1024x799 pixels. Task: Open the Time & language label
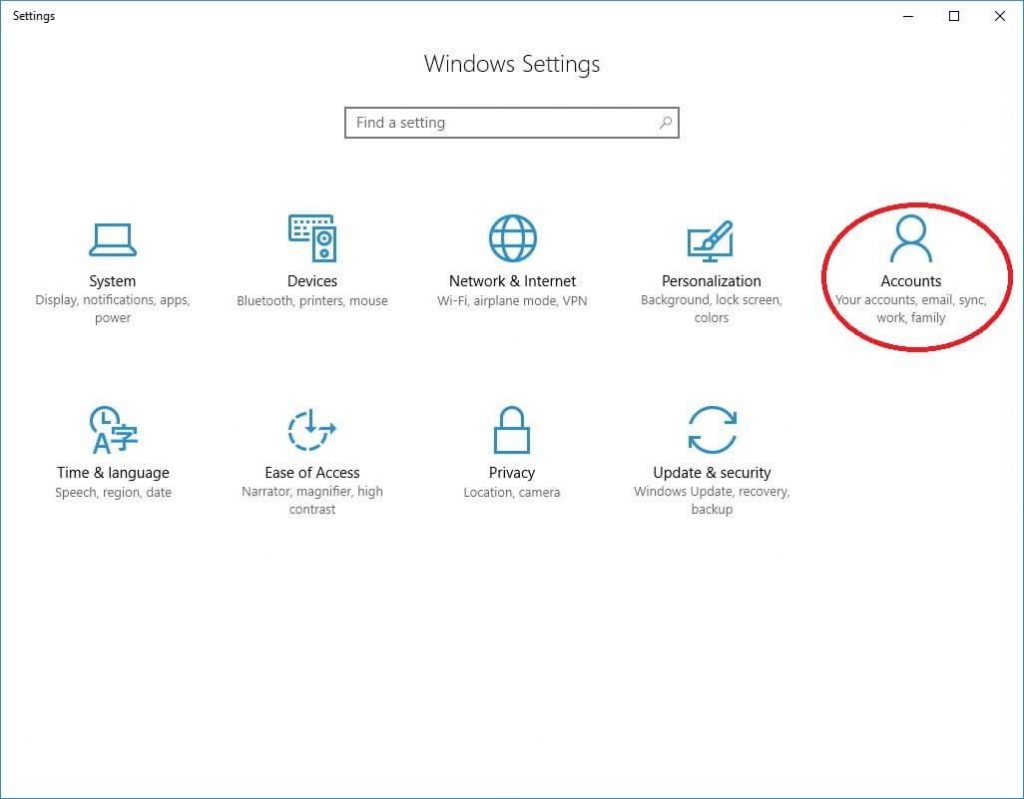point(113,472)
